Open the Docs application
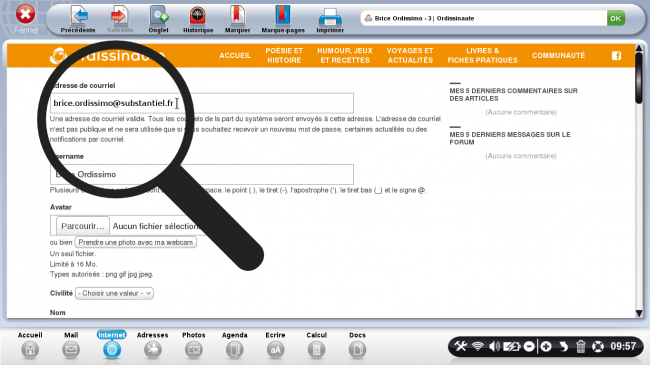The height and width of the screenshot is (365, 650). [357, 345]
